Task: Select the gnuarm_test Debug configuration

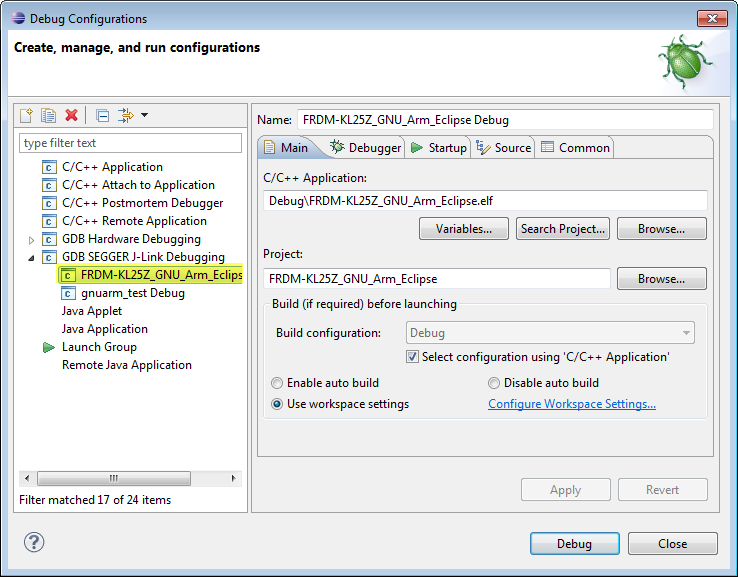Action: point(132,293)
